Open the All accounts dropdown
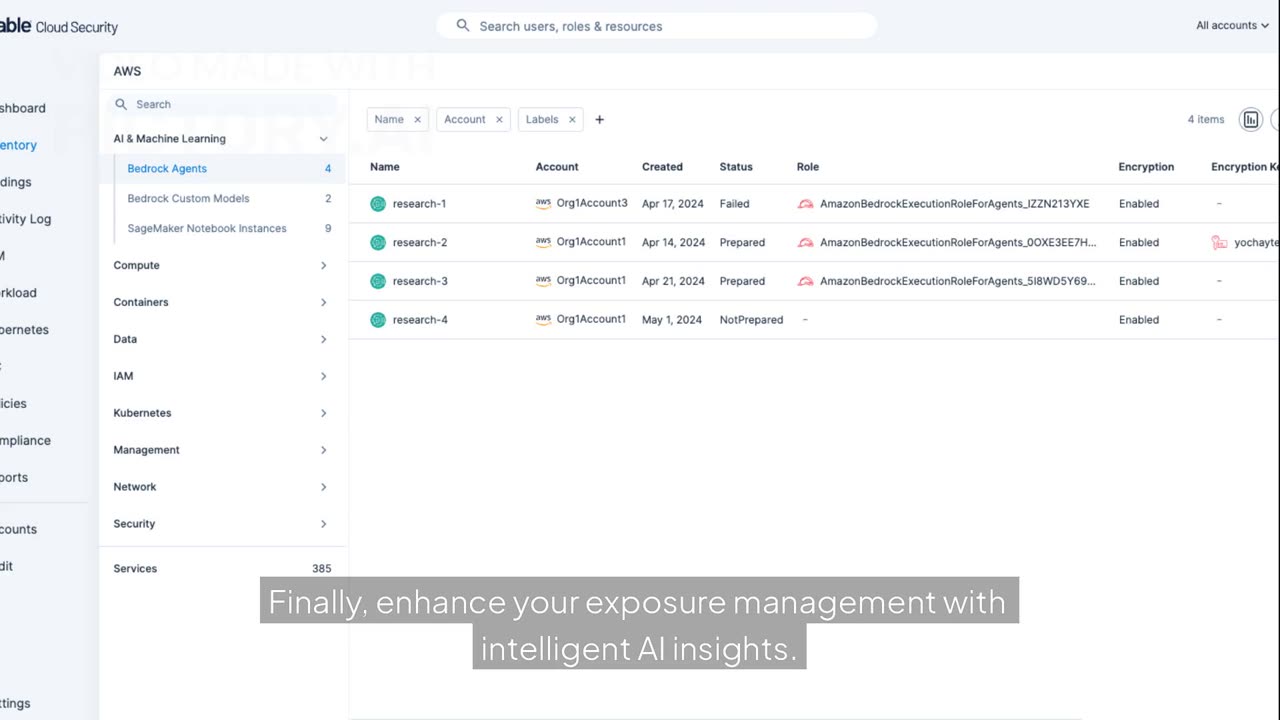The image size is (1280, 720). pyautogui.click(x=1233, y=26)
